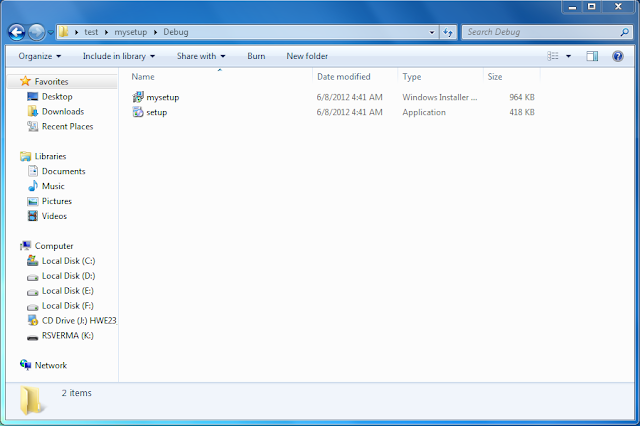
Task: Click the '2 items' status text
Action: pos(77,393)
